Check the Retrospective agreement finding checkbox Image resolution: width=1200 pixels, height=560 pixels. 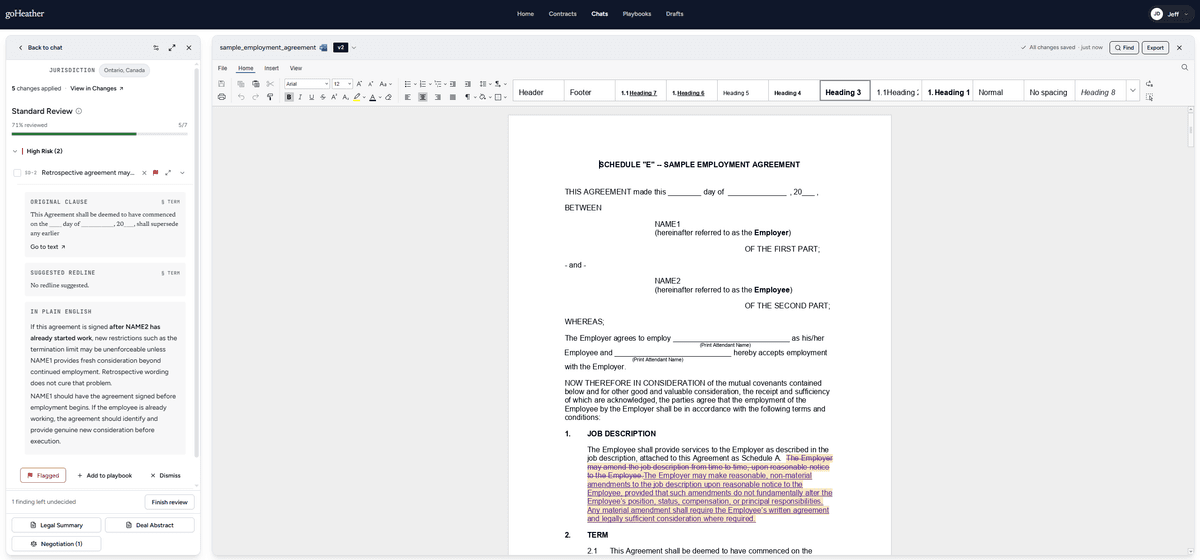point(17,172)
